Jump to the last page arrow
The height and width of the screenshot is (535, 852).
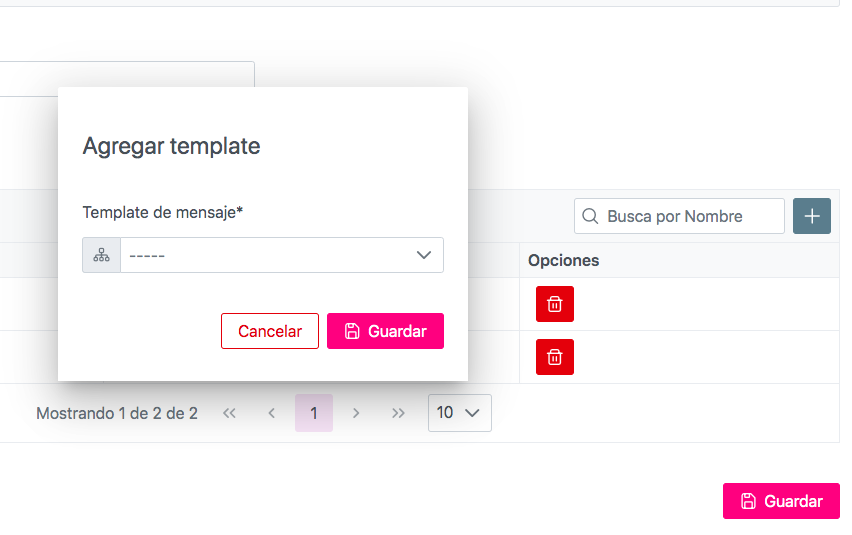[x=399, y=413]
